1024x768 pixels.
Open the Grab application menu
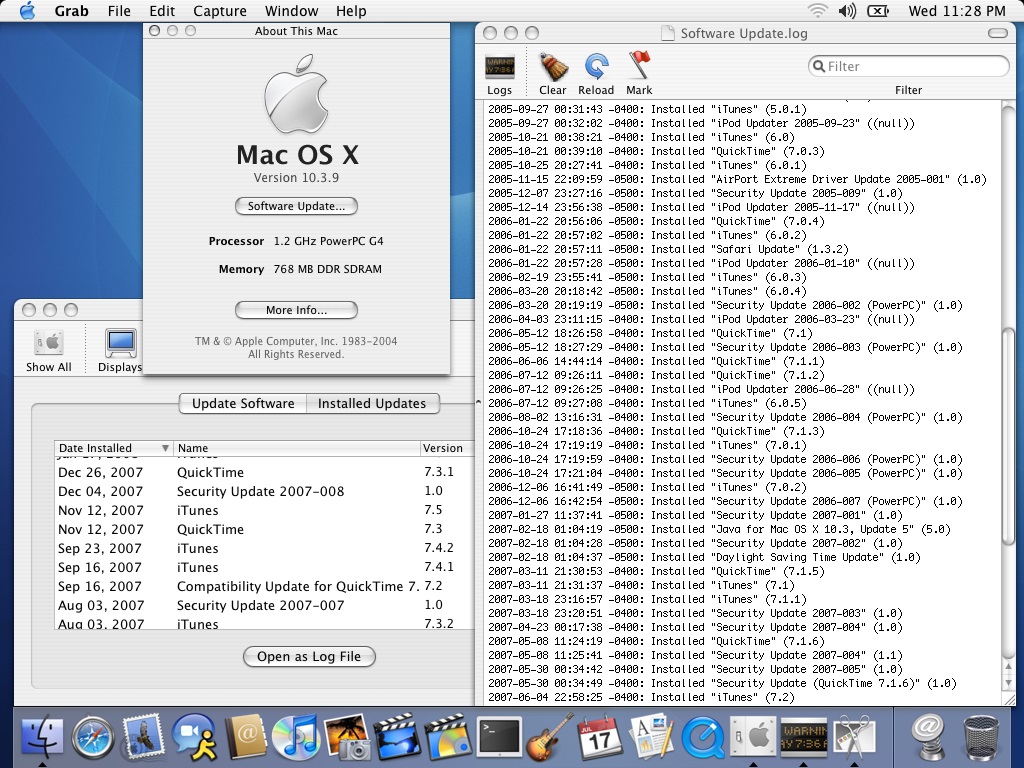click(71, 10)
